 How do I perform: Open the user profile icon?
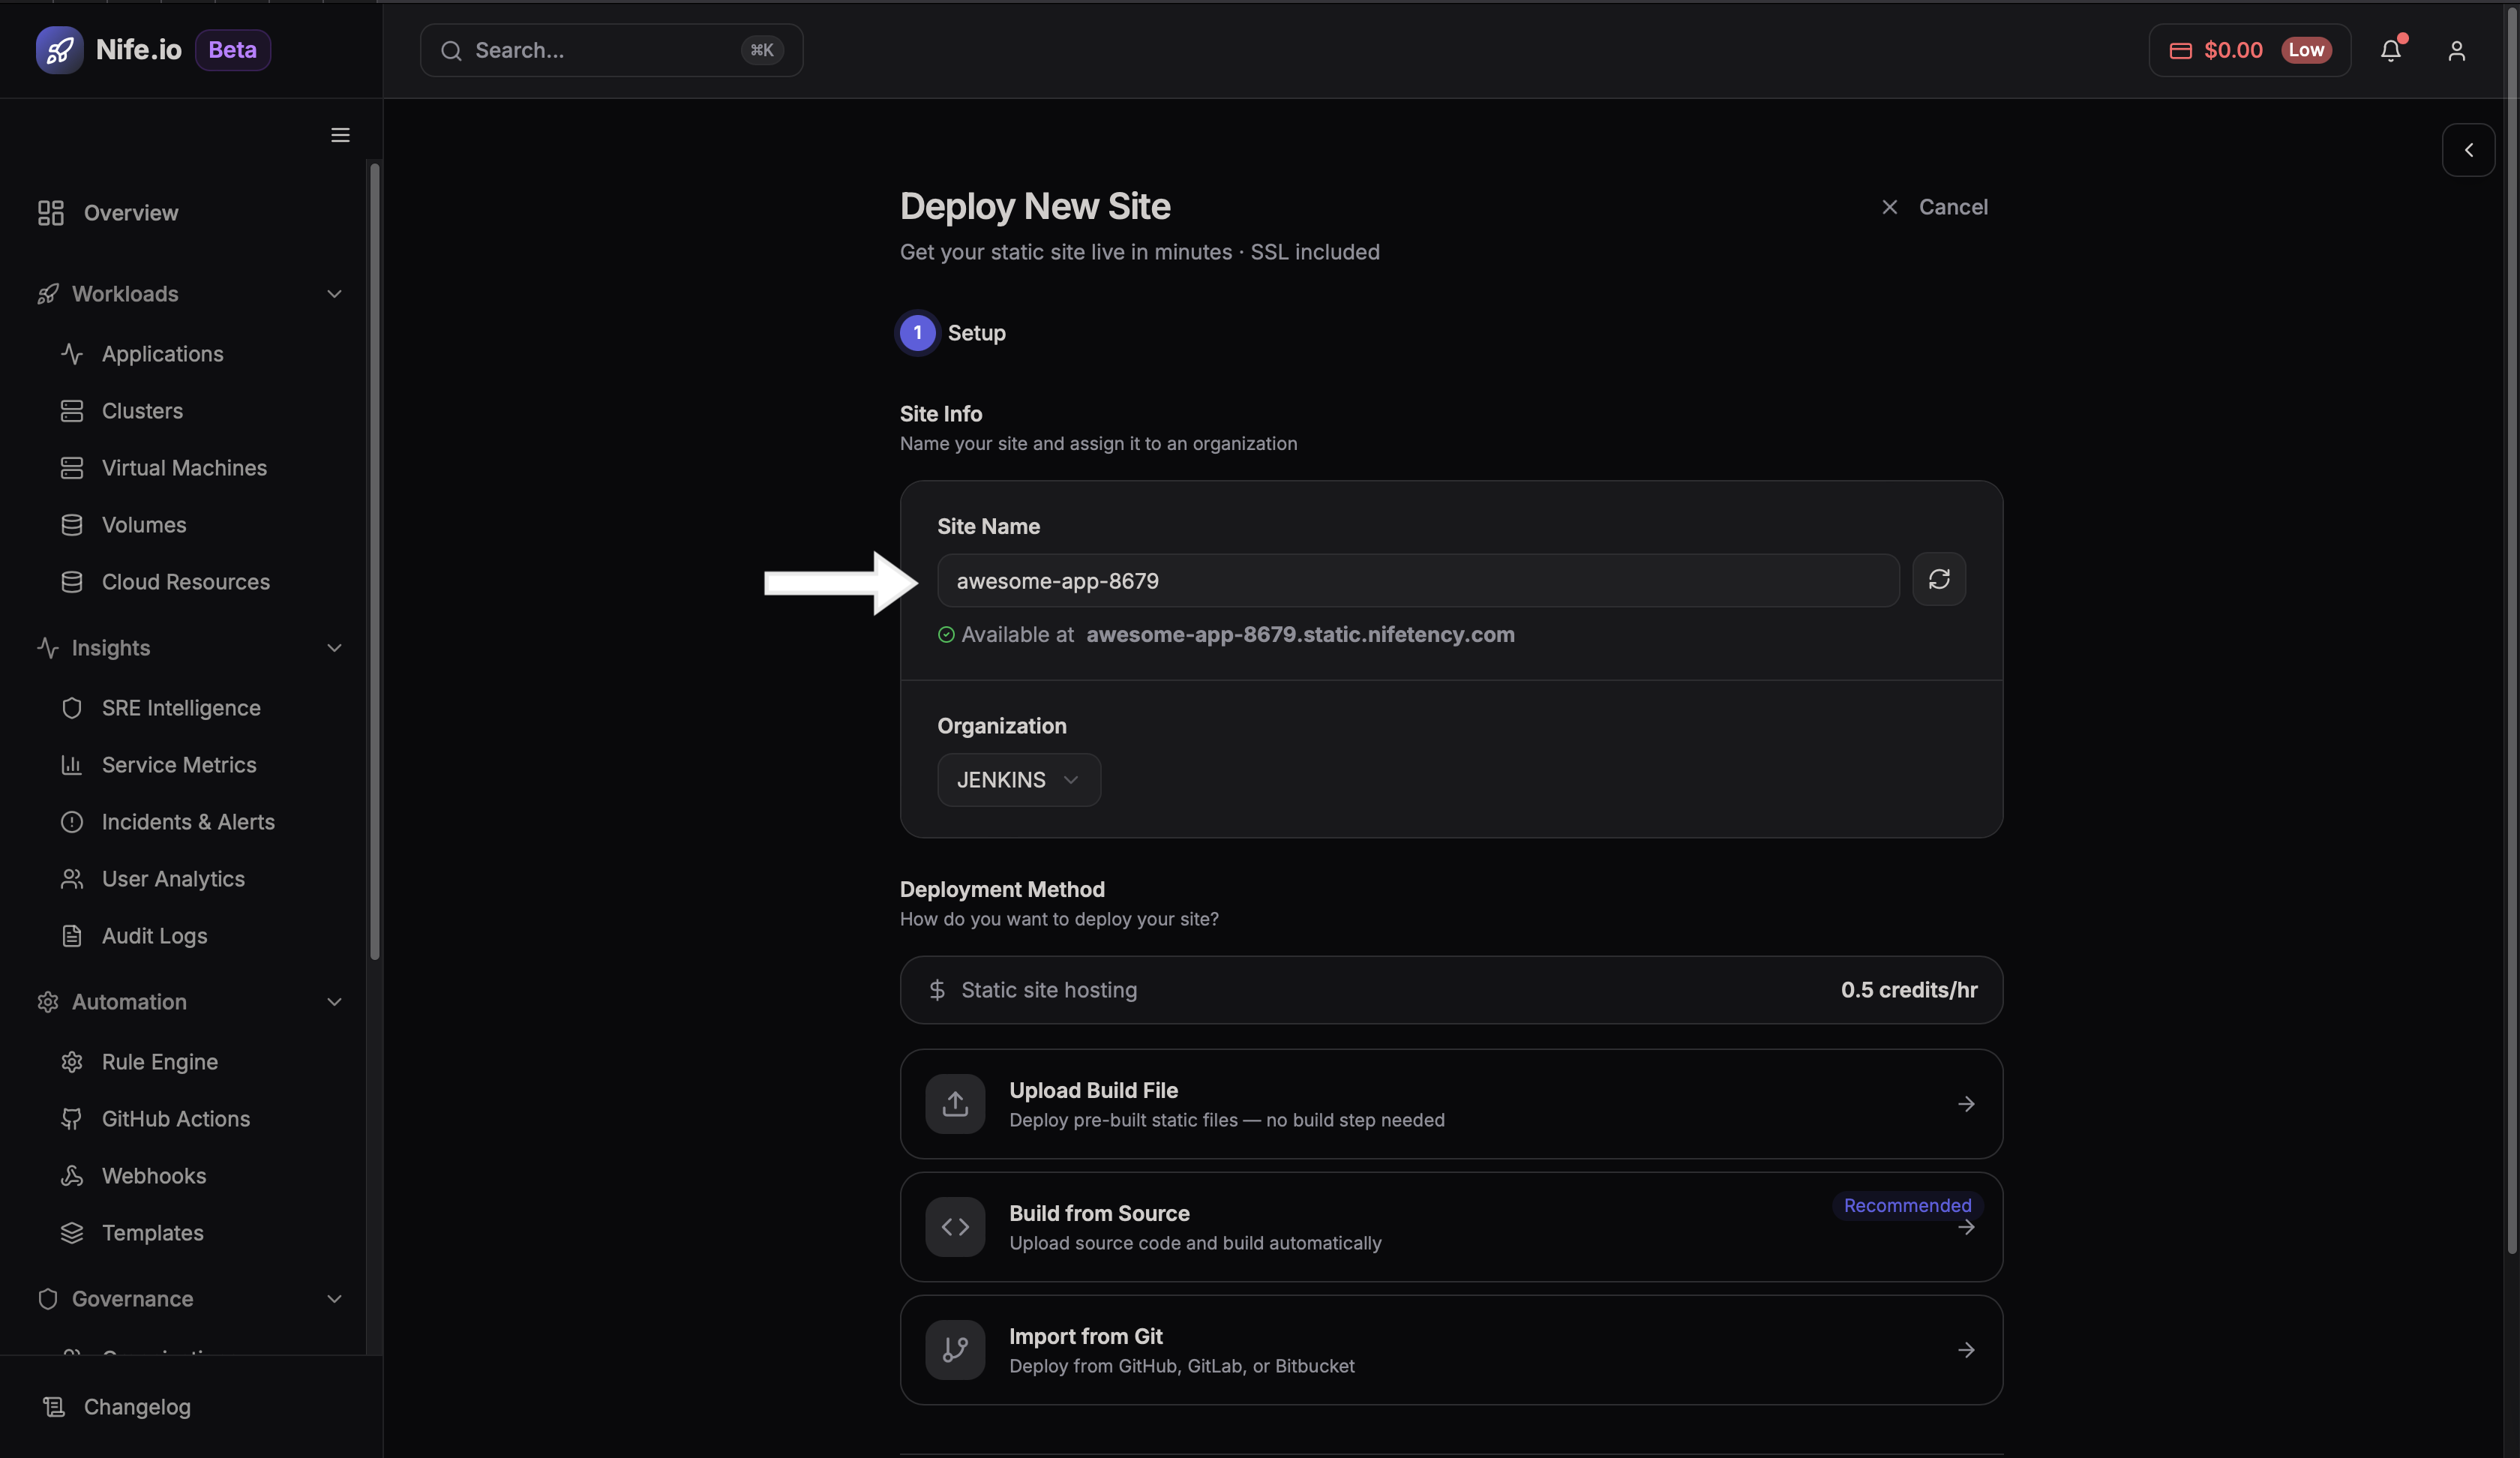click(x=2457, y=50)
